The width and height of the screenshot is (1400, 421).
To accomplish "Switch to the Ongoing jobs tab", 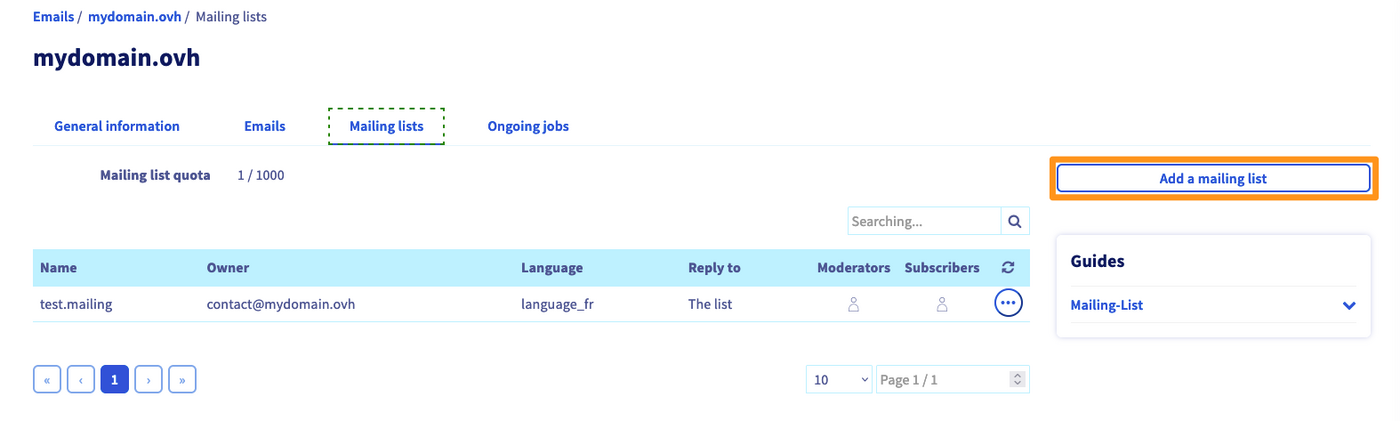I will pos(528,126).
